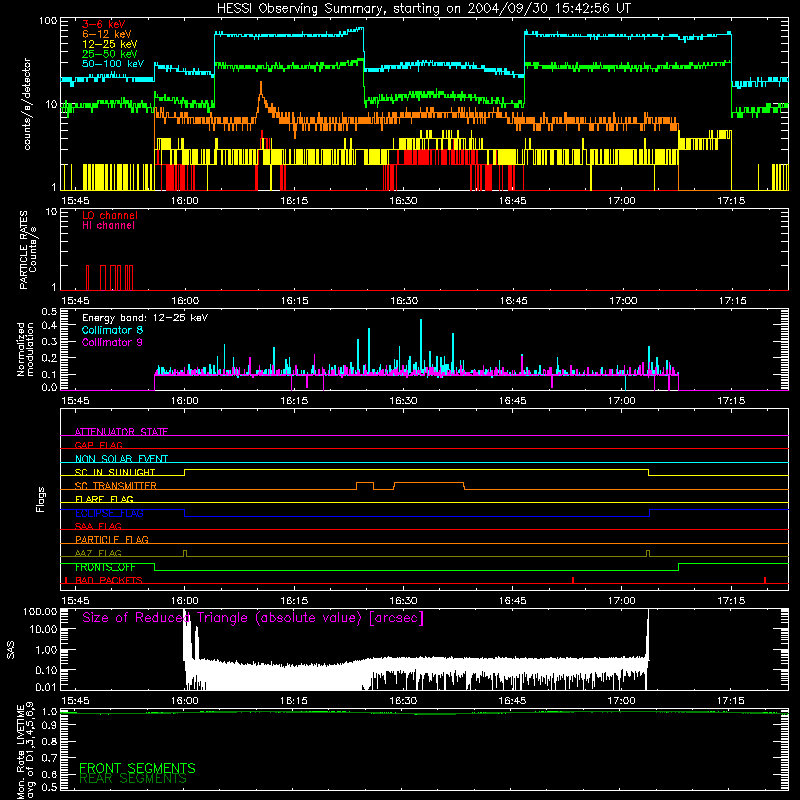Click the GAP_FLAG label

point(98,445)
